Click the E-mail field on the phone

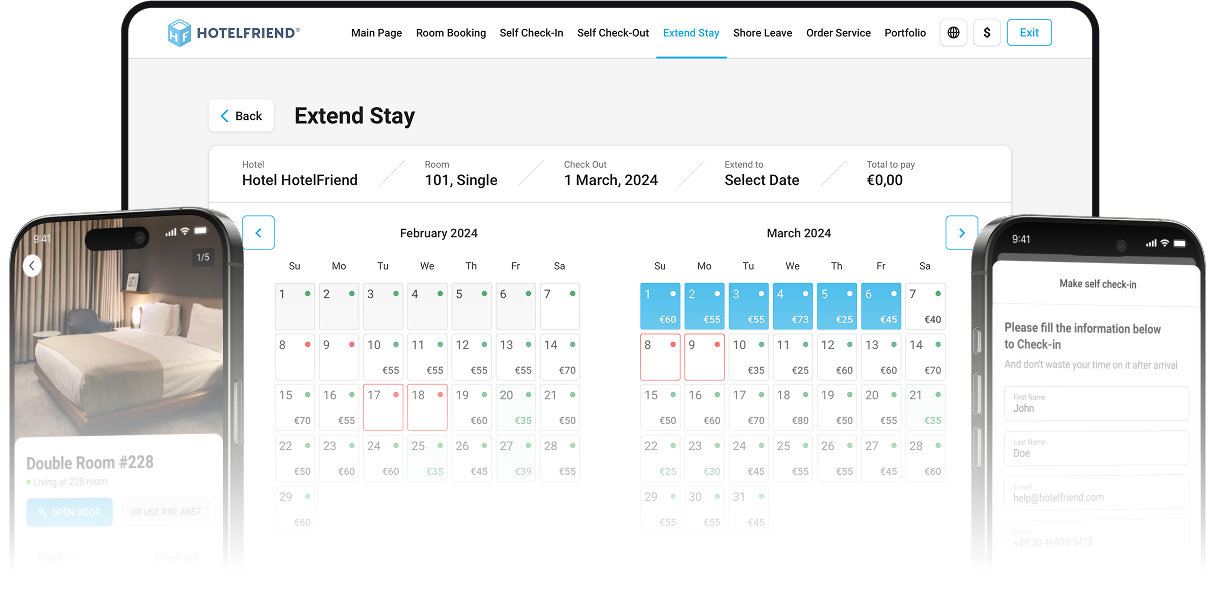pyautogui.click(x=1096, y=492)
